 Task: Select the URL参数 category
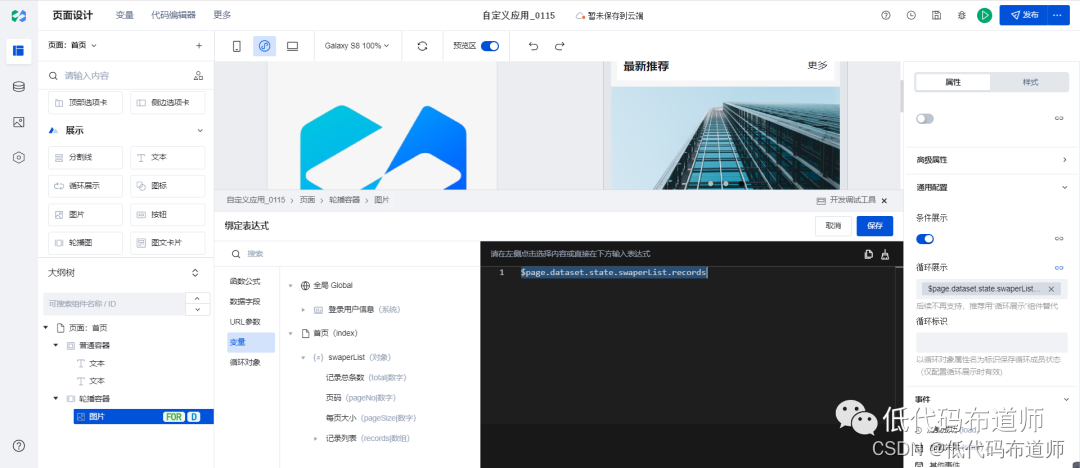coord(245,322)
